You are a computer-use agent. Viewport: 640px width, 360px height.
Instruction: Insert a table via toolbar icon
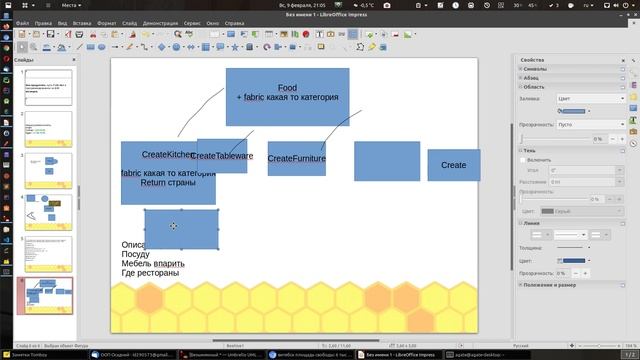click(x=269, y=35)
